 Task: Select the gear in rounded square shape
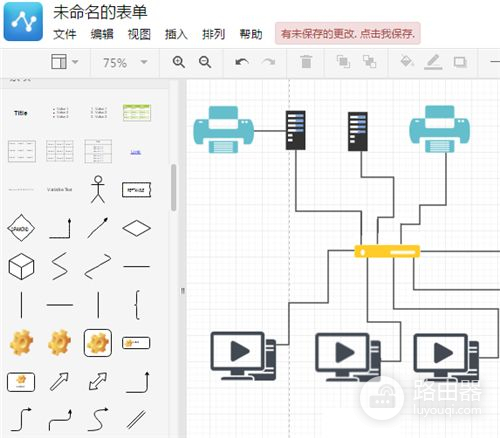[98, 343]
